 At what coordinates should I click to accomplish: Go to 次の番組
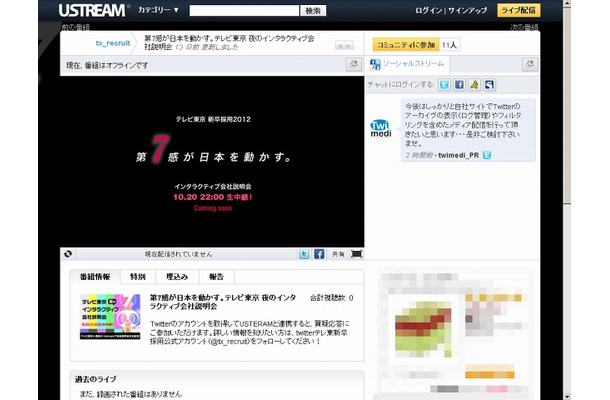click(524, 27)
